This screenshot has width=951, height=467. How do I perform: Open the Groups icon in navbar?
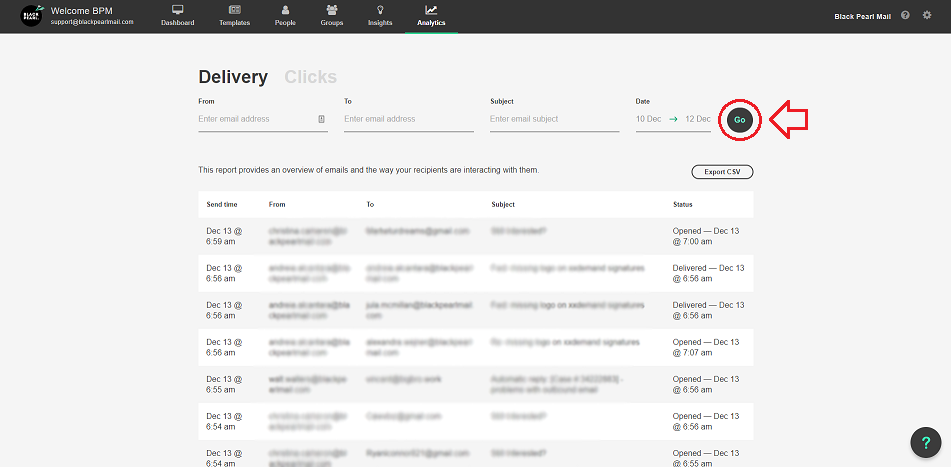(331, 10)
